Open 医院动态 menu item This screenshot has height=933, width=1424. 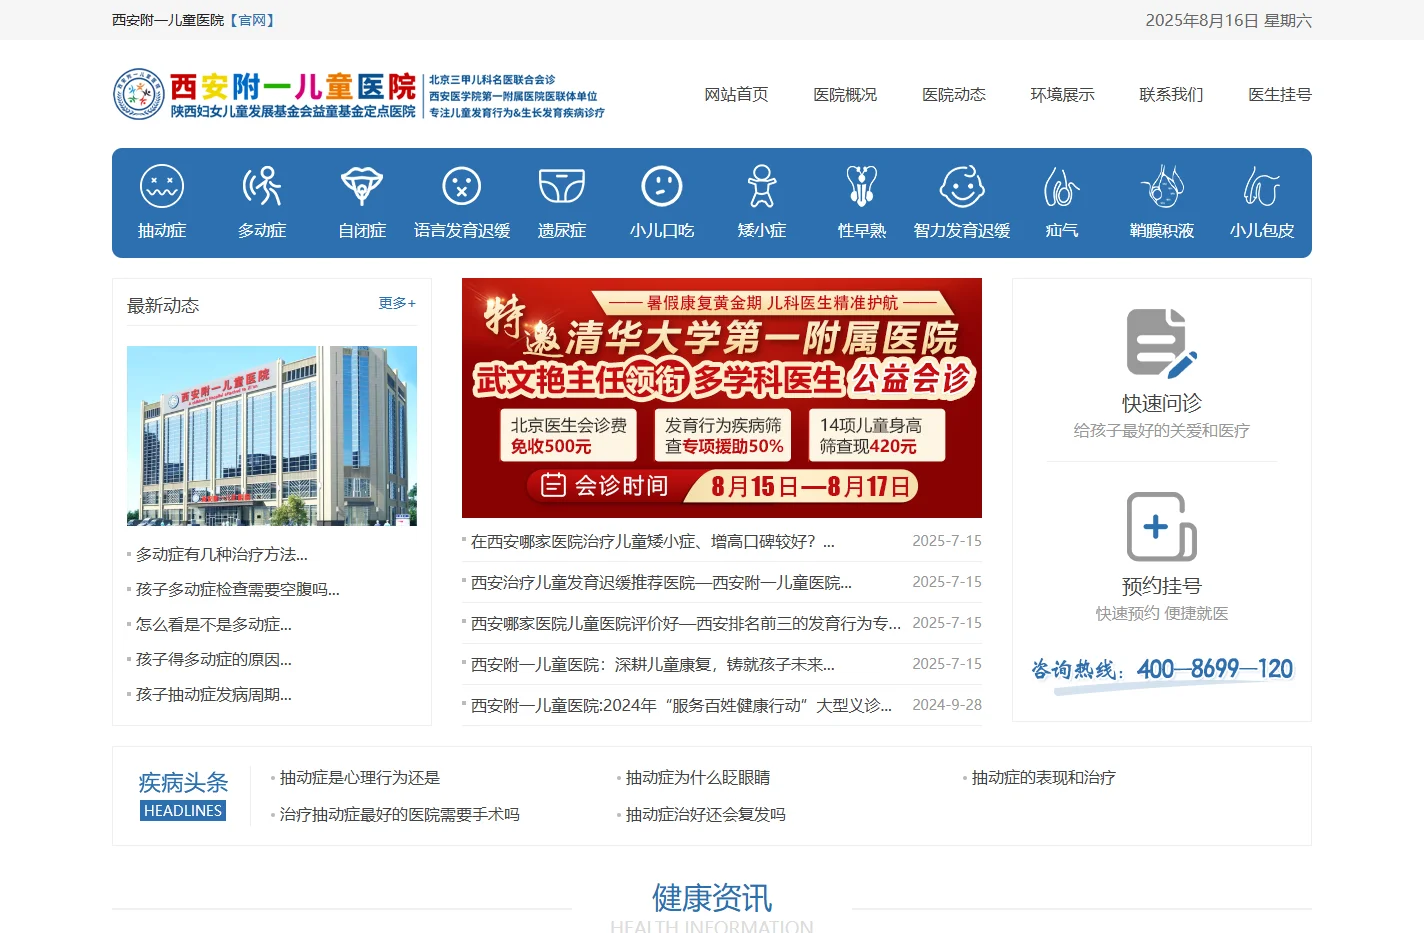click(x=954, y=94)
